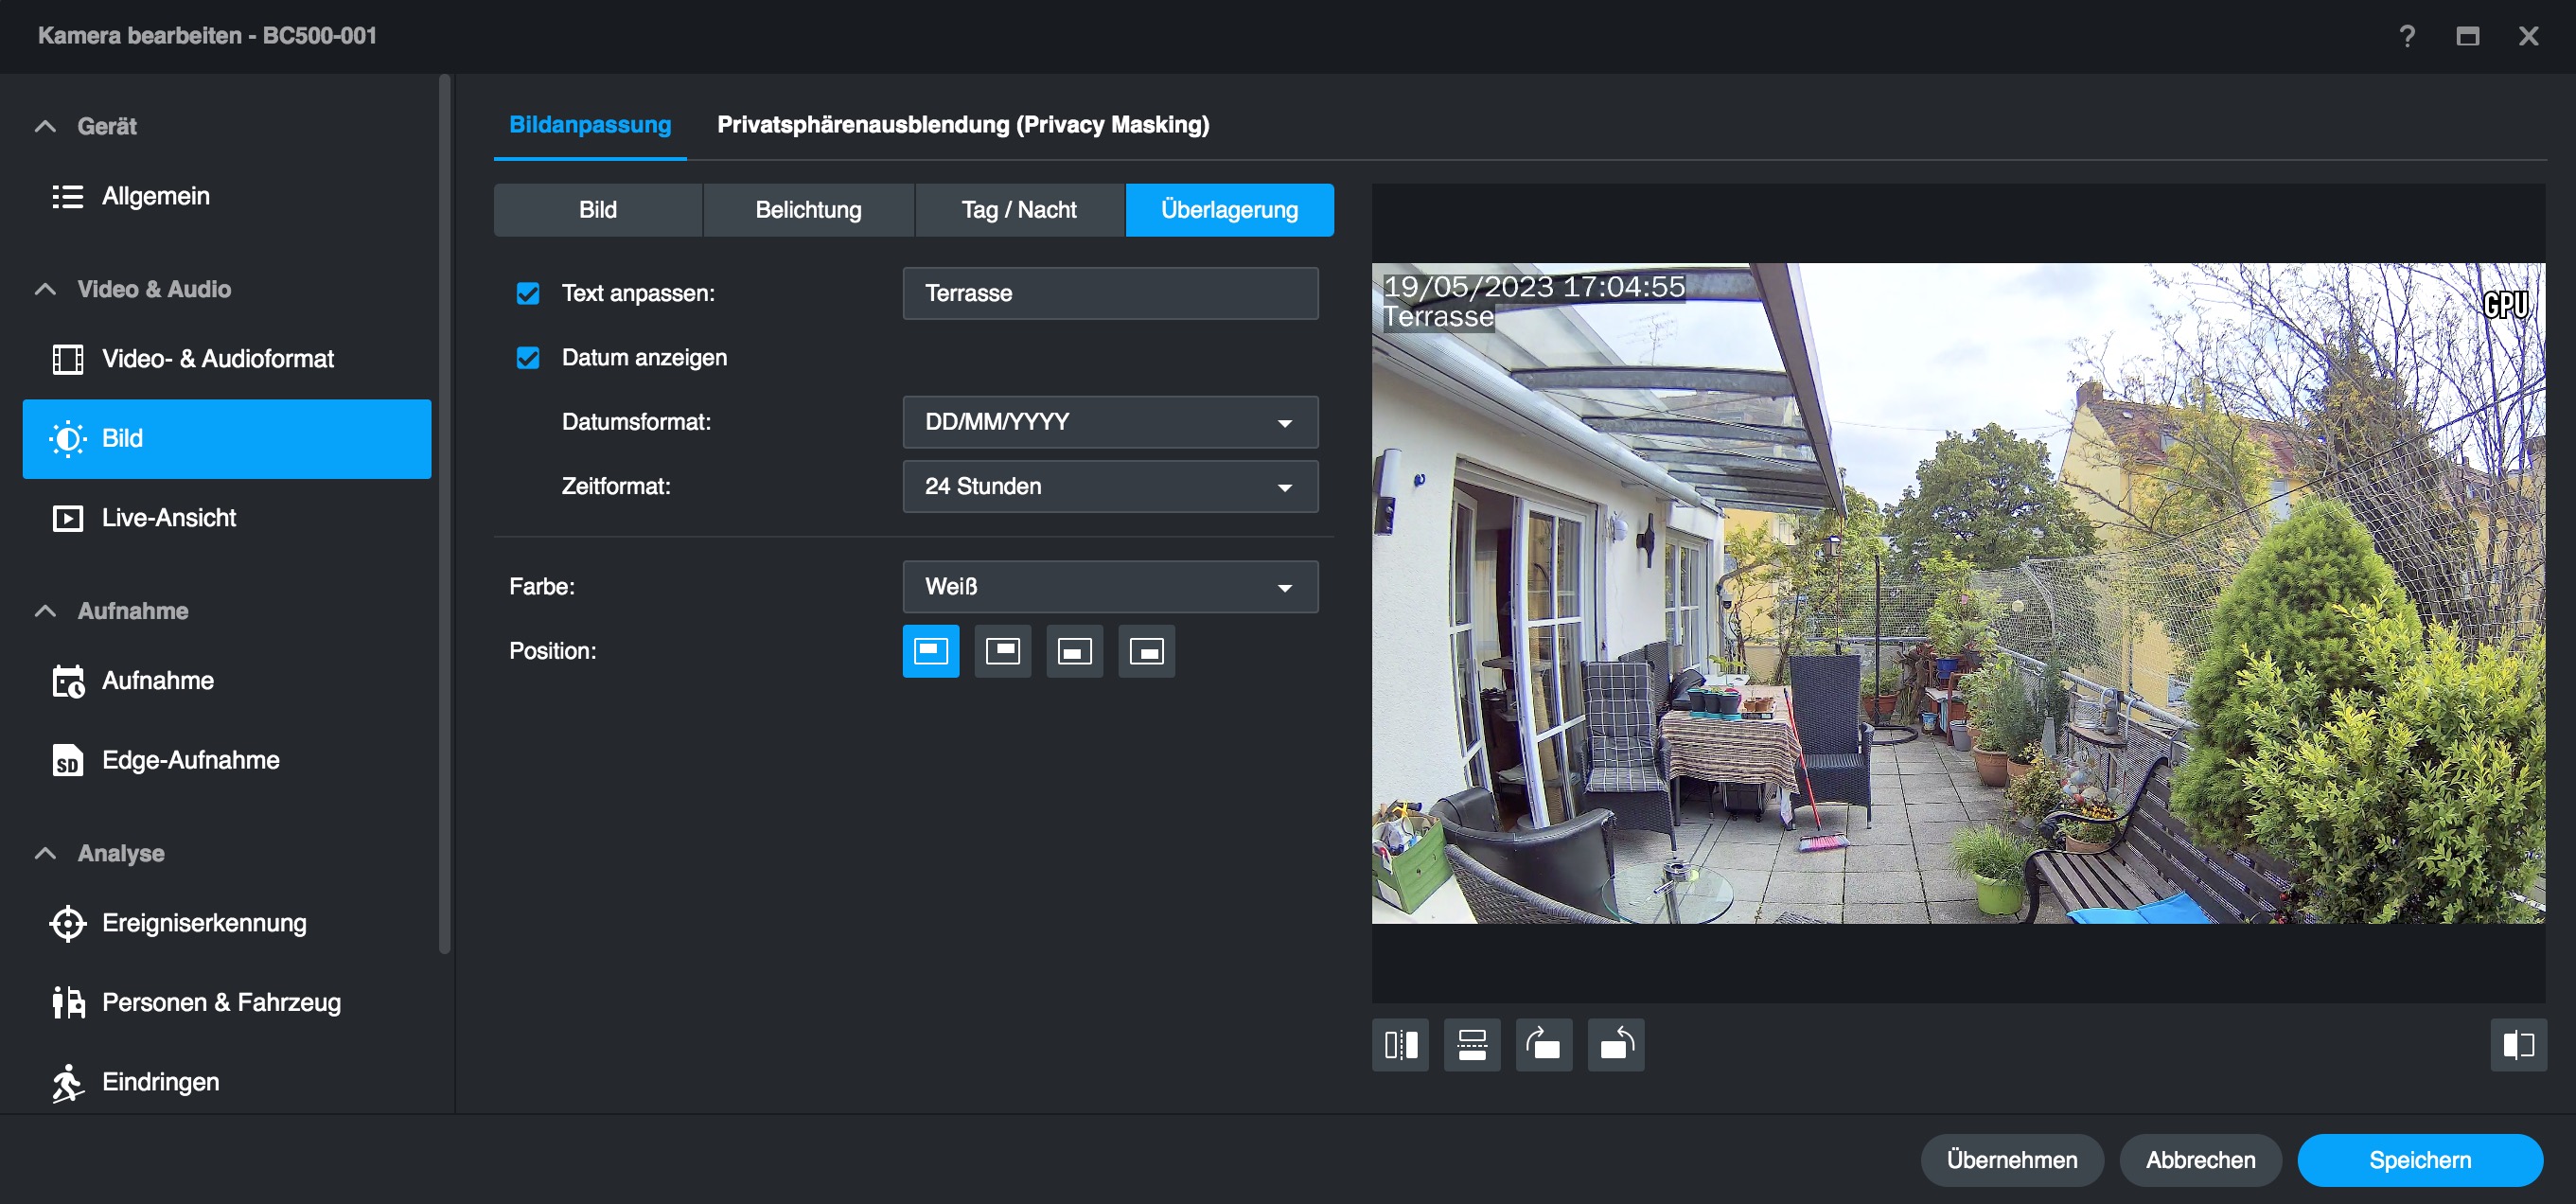The image size is (2576, 1204).
Task: Toggle the side panel icon under the preview
Action: click(2518, 1045)
